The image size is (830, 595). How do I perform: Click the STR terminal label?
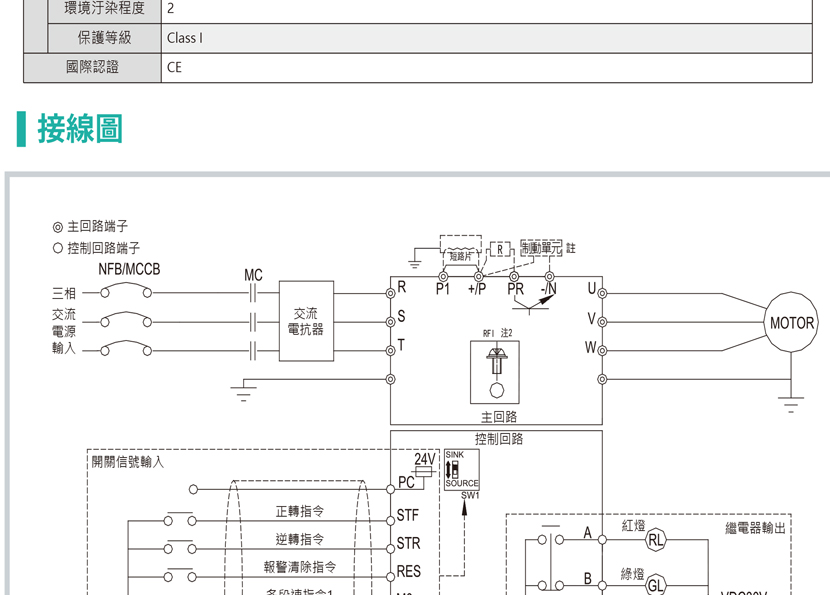pyautogui.click(x=409, y=543)
